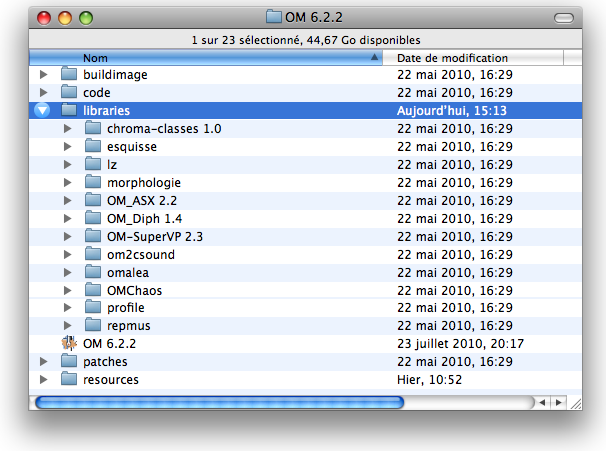
Task: Click the title bar folder proxy icon
Action: 274,17
